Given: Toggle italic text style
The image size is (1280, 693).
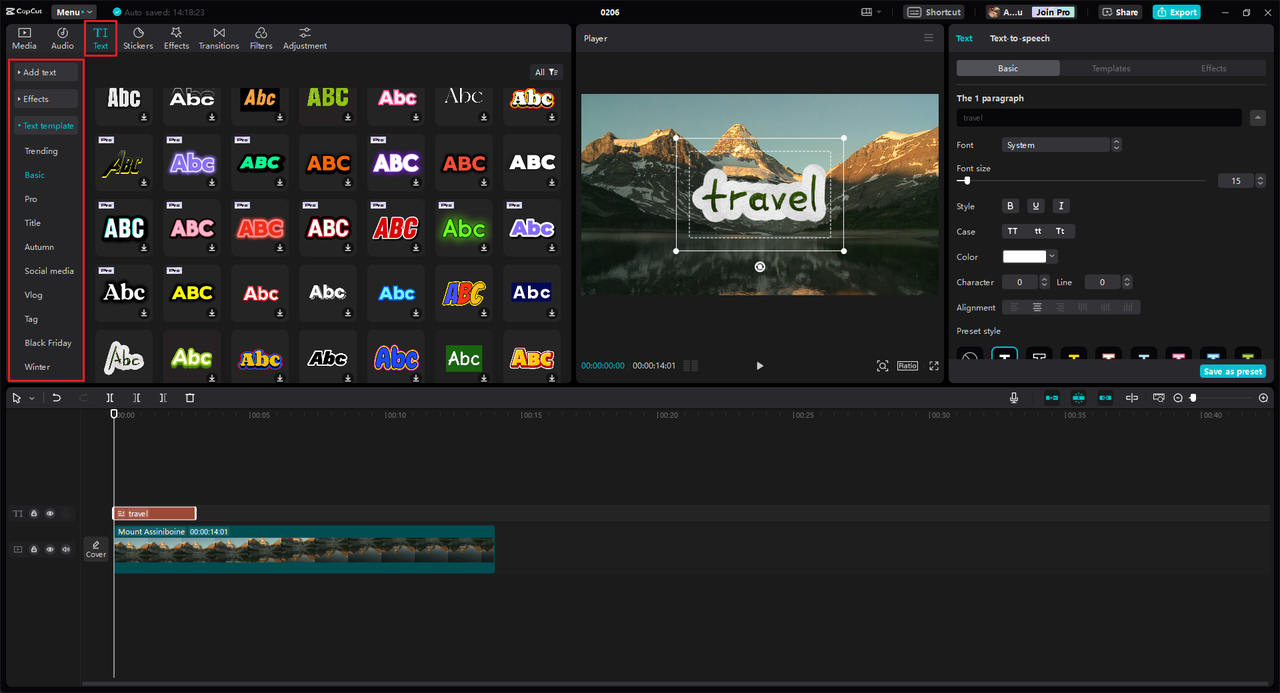Looking at the screenshot, I should 1061,206.
